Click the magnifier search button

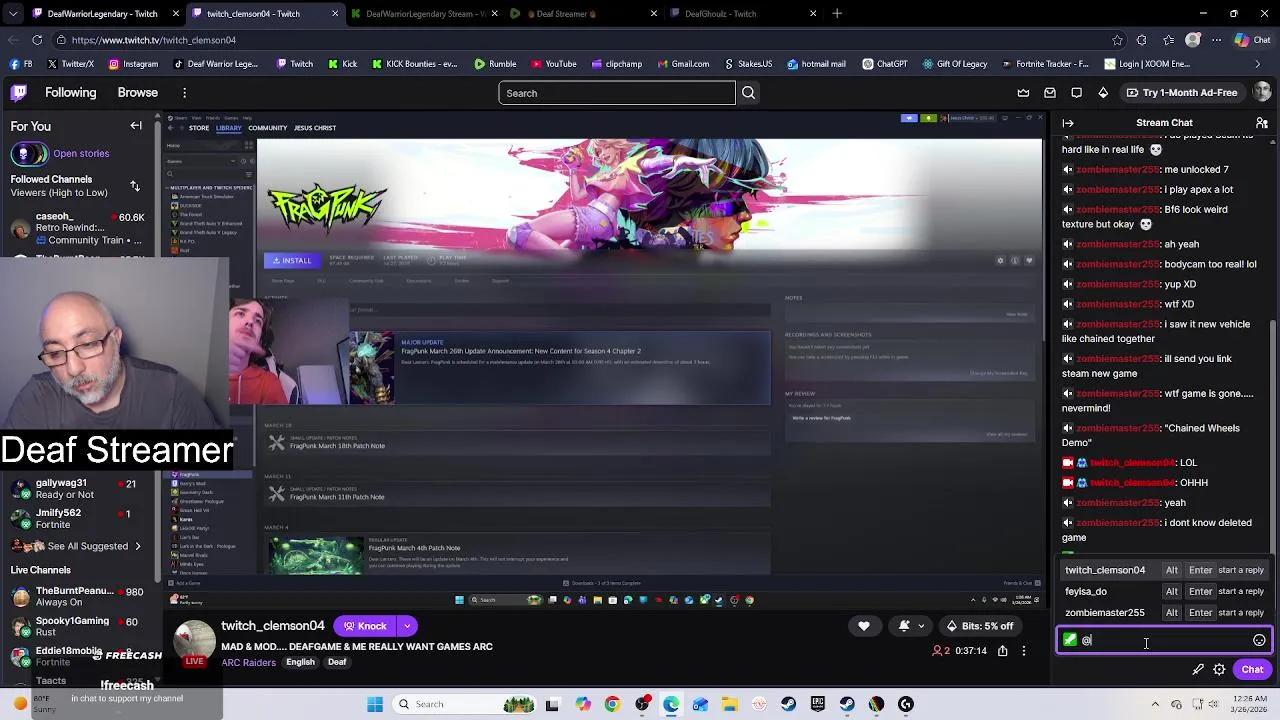[748, 93]
